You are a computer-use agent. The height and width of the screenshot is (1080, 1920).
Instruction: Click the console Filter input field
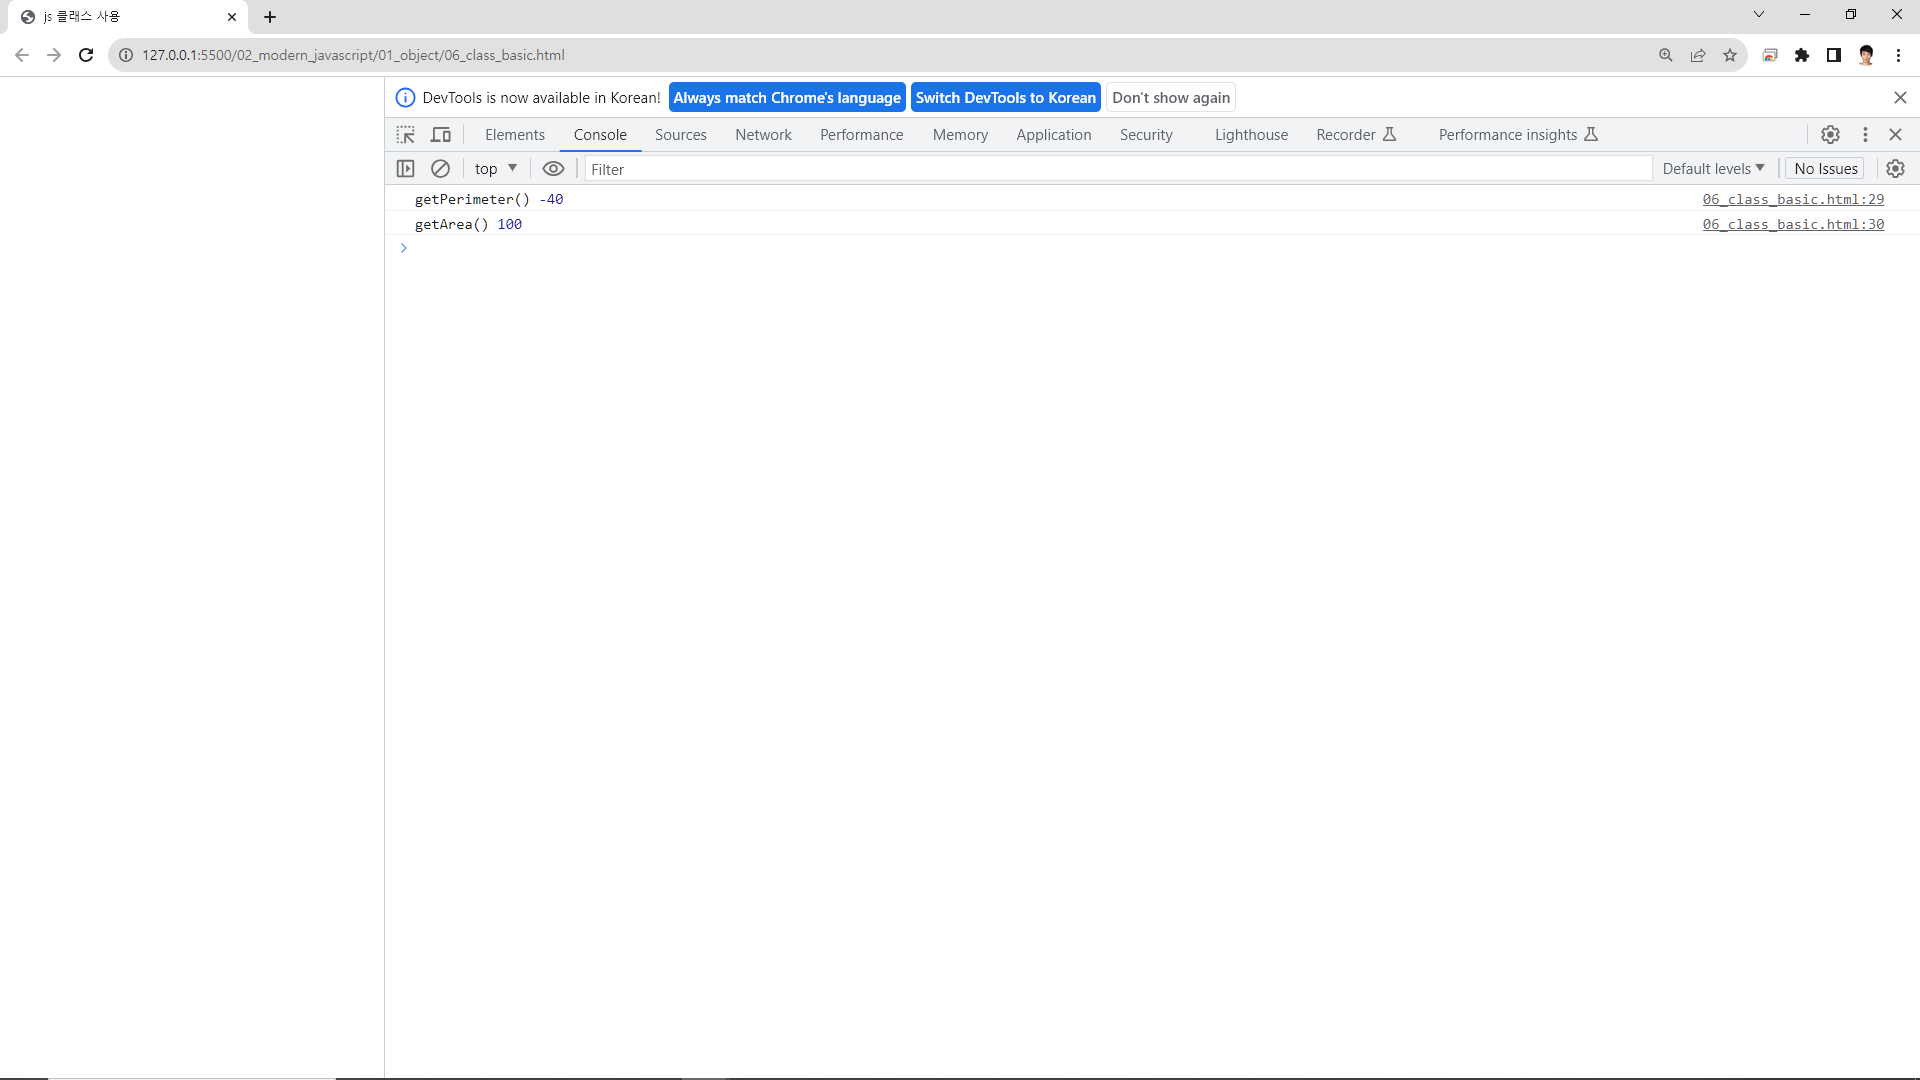1115,169
